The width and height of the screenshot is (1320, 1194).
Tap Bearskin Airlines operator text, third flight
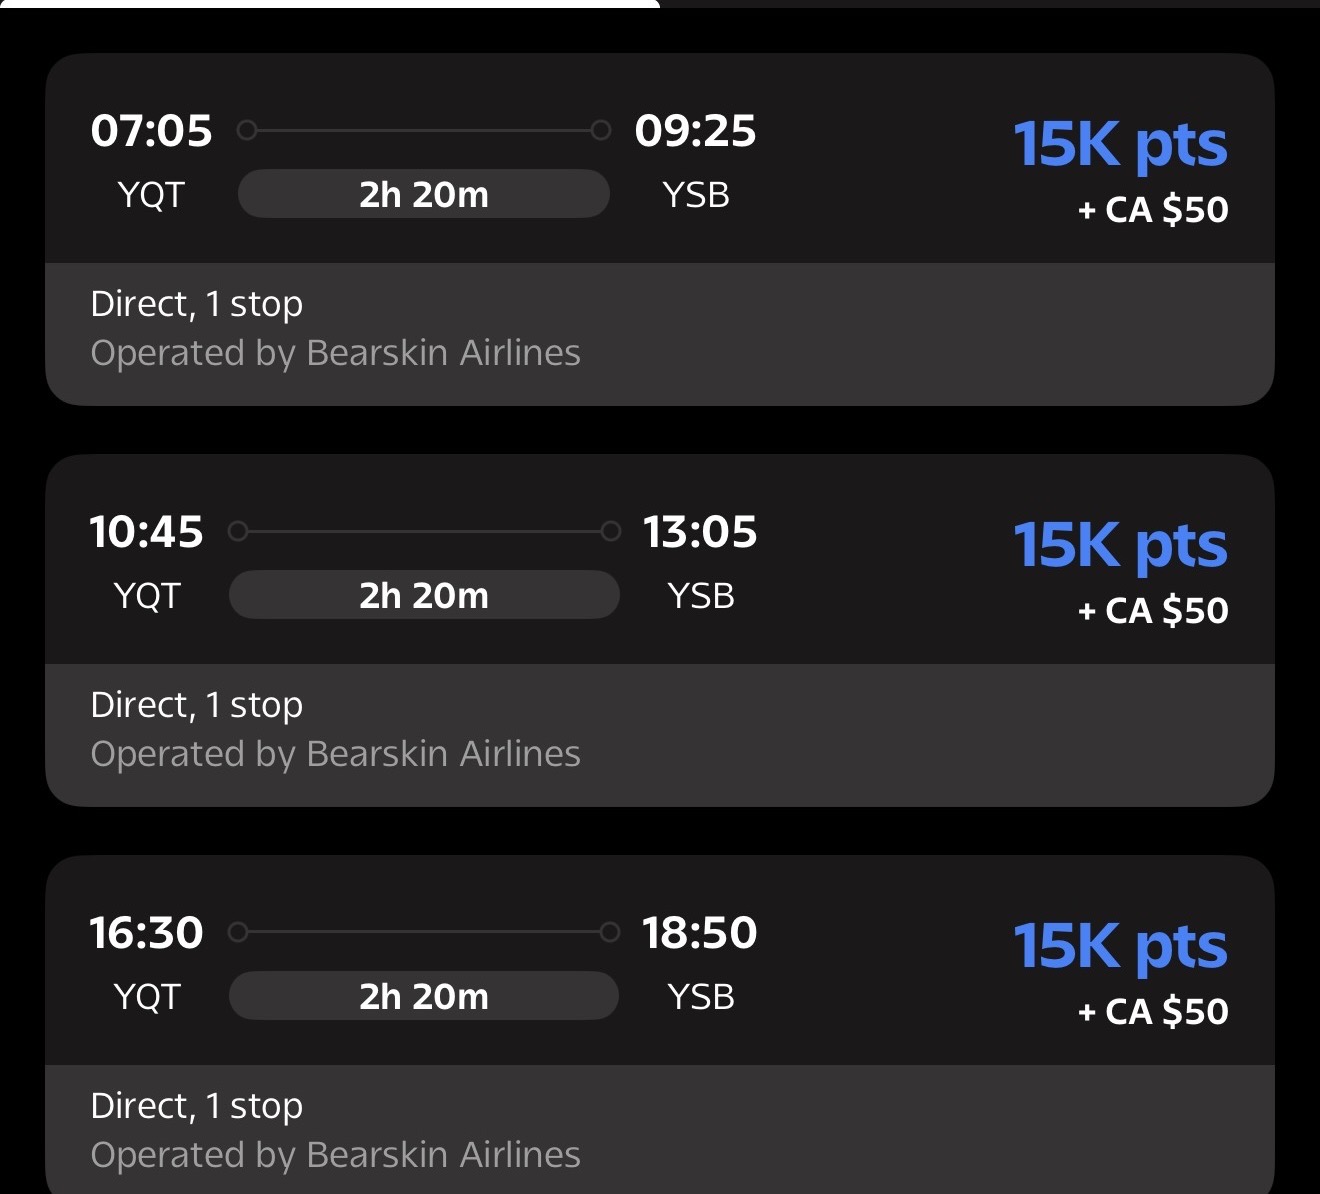[x=335, y=1155]
